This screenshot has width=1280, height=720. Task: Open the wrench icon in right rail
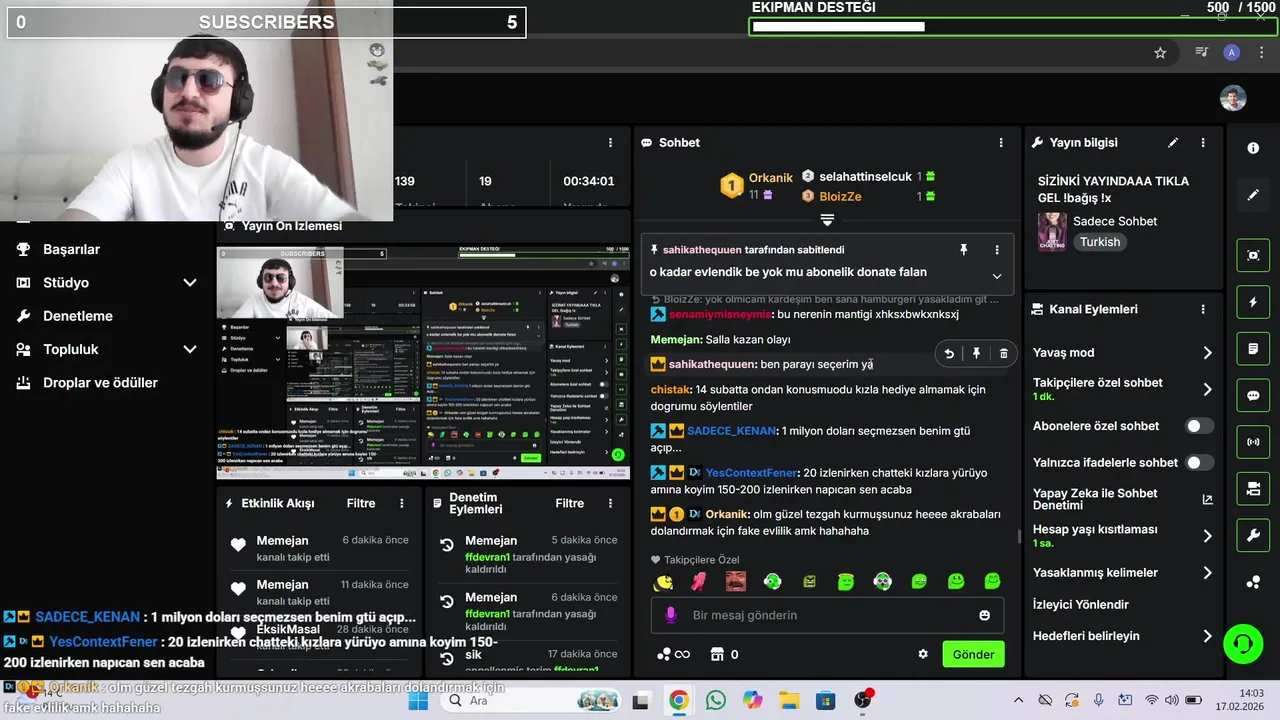point(1253,535)
